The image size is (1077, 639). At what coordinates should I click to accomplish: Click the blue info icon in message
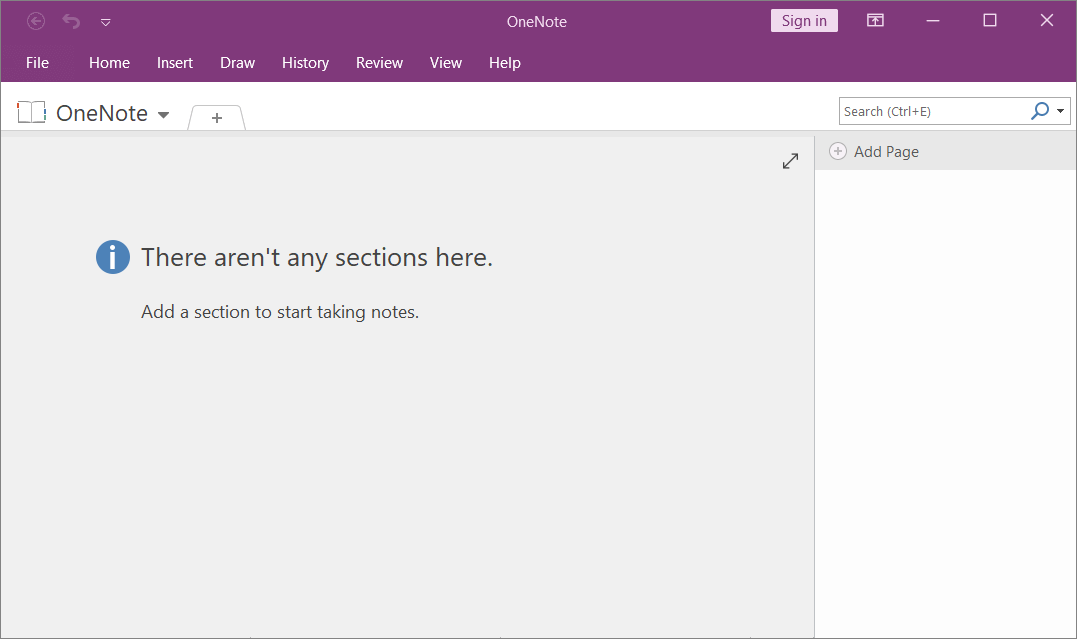[113, 257]
